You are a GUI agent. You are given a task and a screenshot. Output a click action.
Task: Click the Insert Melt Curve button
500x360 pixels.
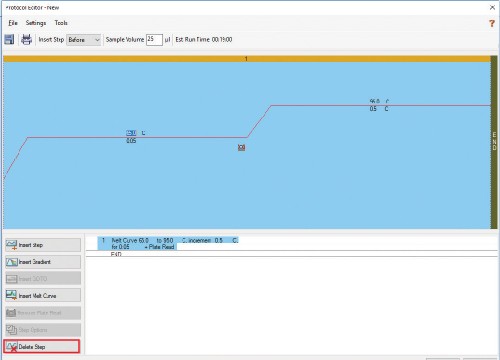(x=43, y=296)
